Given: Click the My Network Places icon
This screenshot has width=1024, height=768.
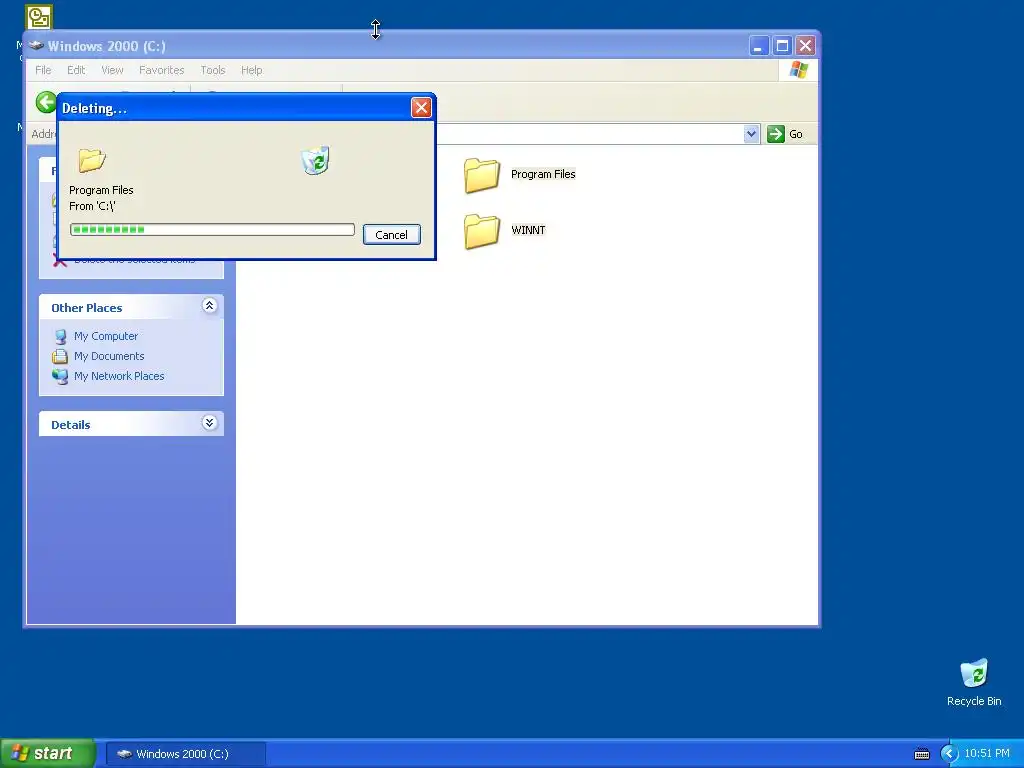Looking at the screenshot, I should [60, 377].
